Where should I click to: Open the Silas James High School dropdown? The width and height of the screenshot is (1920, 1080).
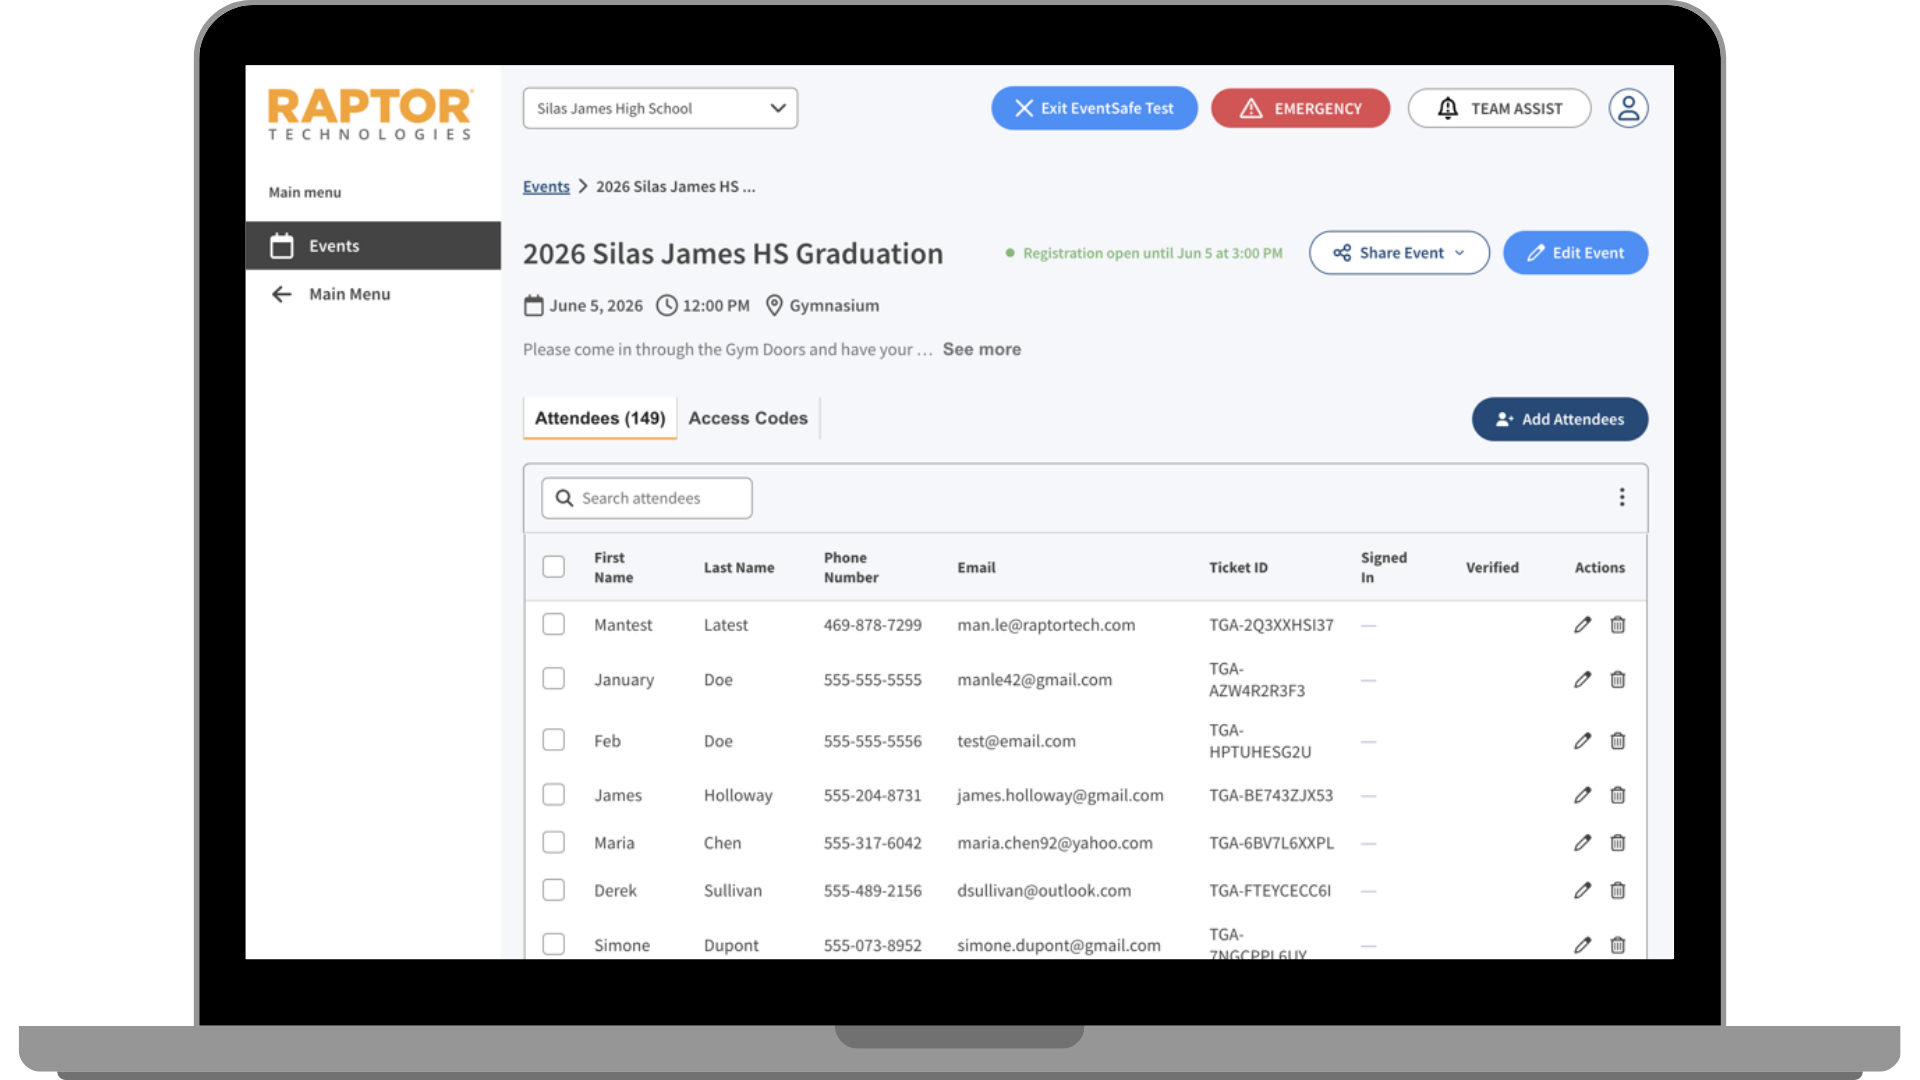[x=660, y=108]
